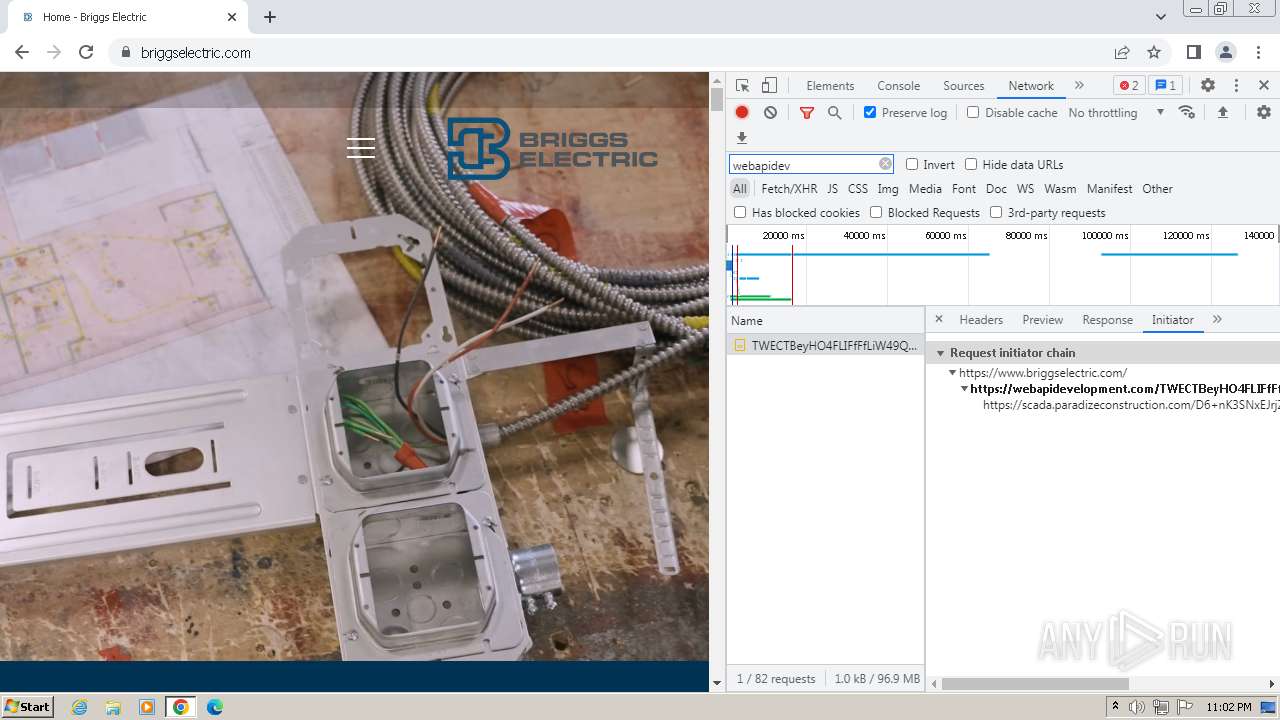Show the 2 errors badge
This screenshot has width=1280, height=720.
tap(1129, 86)
